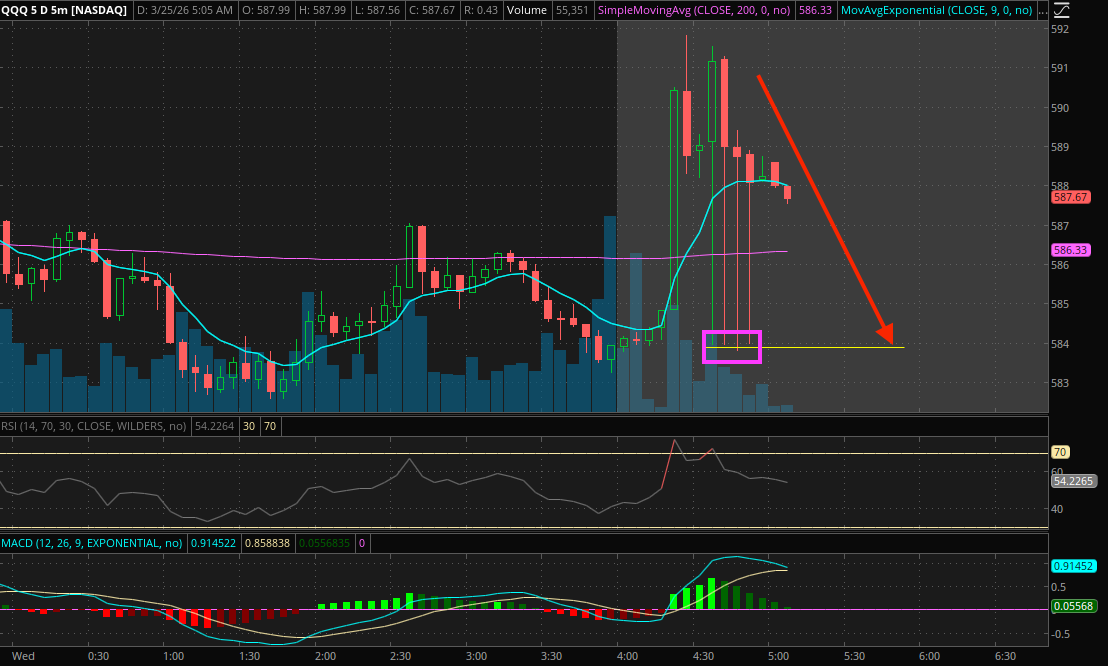Click the 589 price axis label

pos(1060,148)
